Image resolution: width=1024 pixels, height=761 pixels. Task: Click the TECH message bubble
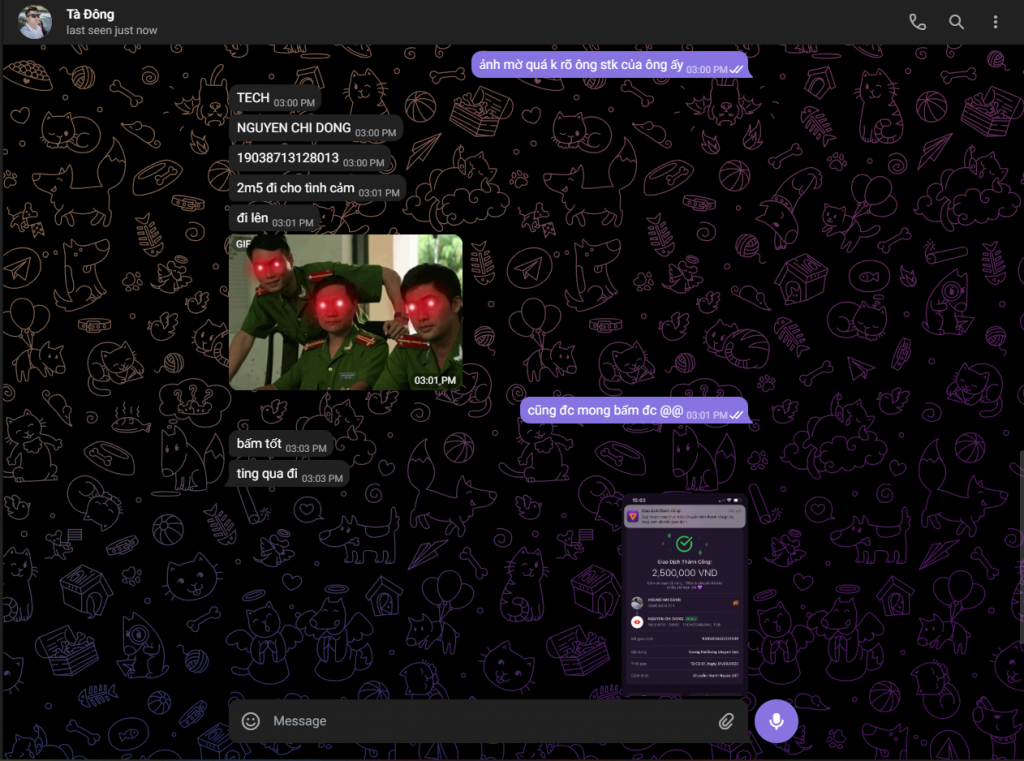click(x=254, y=98)
